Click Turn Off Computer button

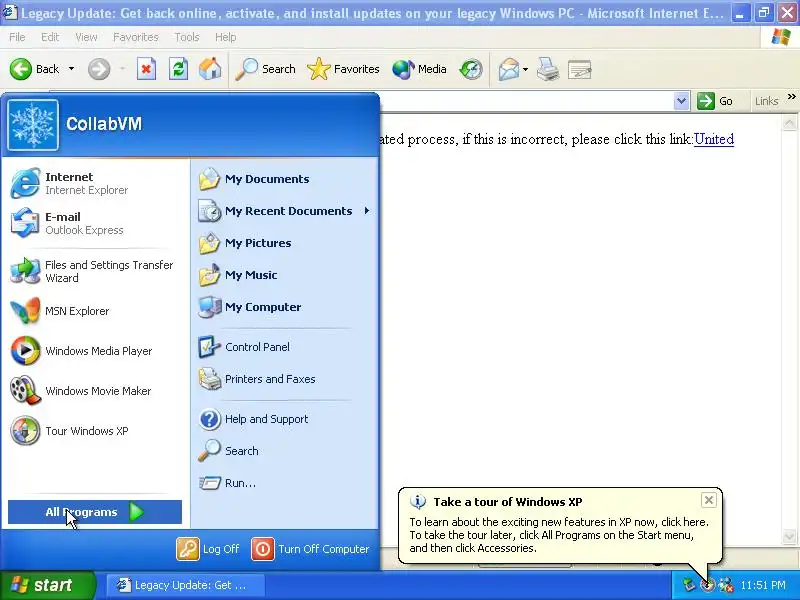(310, 549)
